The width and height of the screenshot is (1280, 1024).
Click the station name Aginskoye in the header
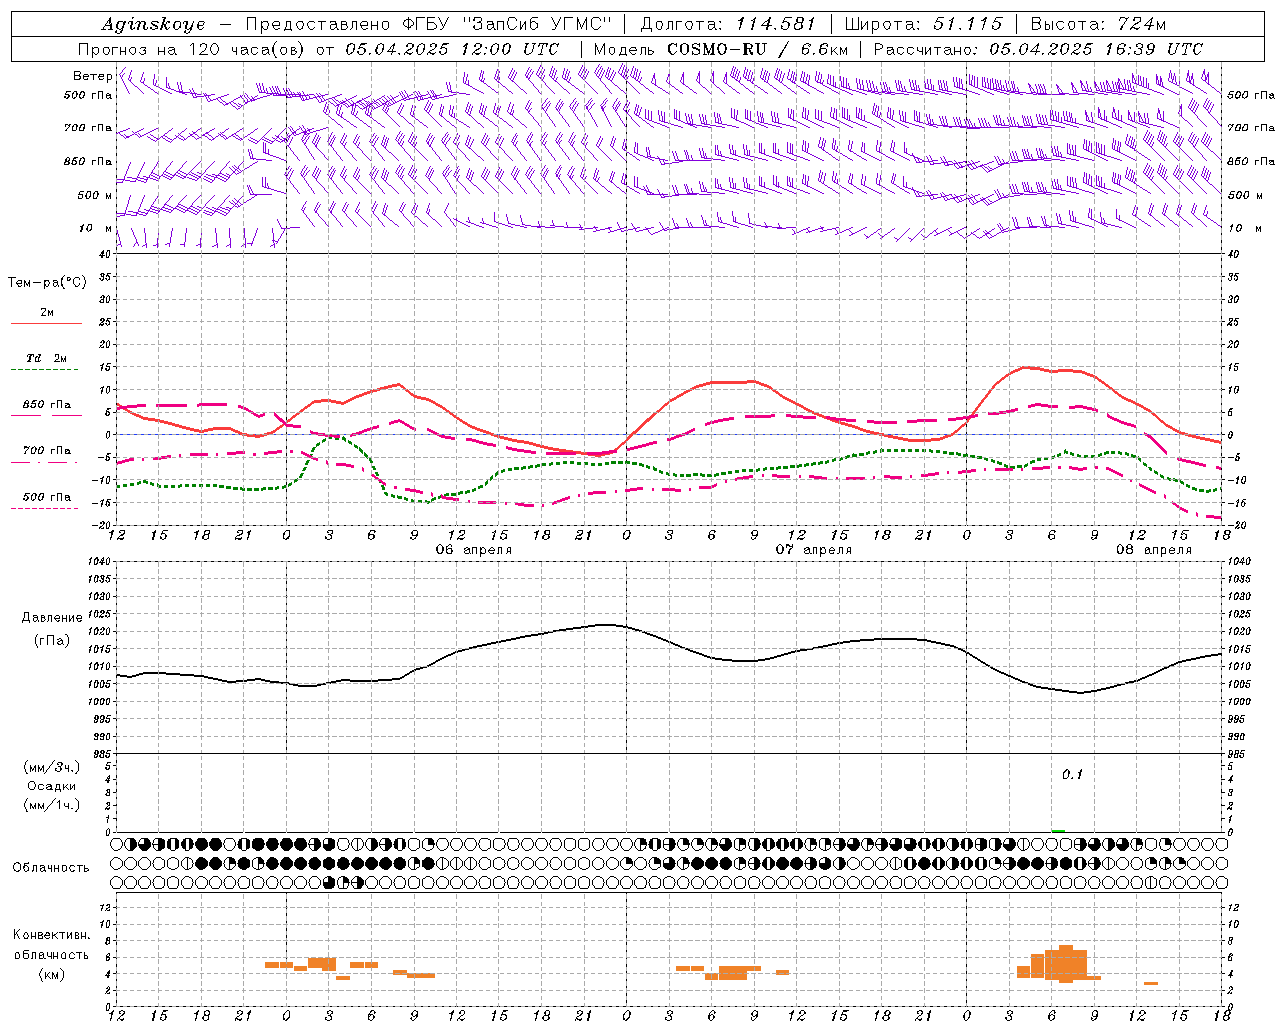pos(153,24)
